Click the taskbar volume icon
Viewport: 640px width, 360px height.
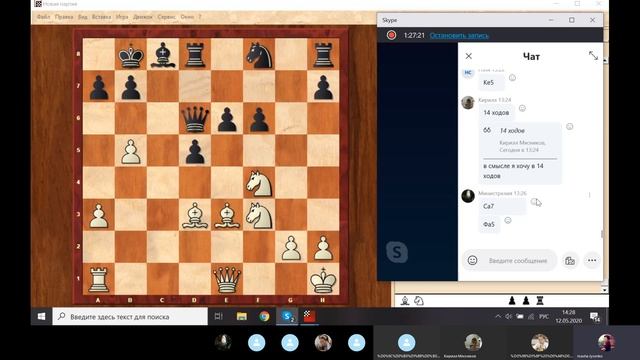click(x=509, y=316)
